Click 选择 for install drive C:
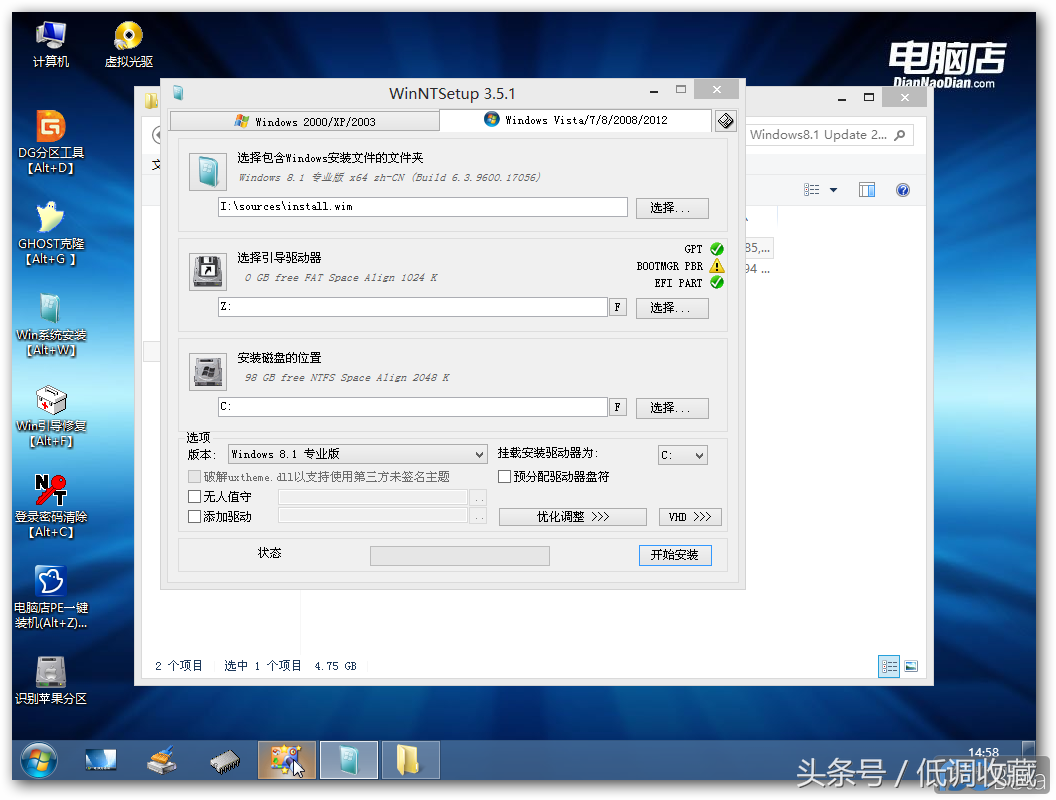The image size is (1056, 800). click(x=671, y=408)
